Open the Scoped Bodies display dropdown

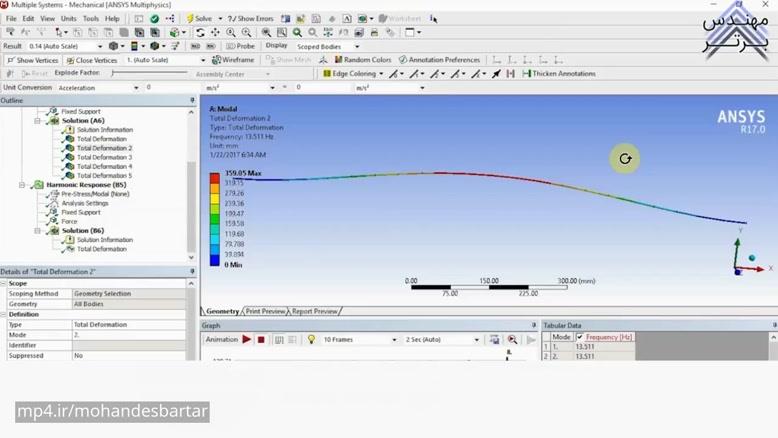coord(357,47)
